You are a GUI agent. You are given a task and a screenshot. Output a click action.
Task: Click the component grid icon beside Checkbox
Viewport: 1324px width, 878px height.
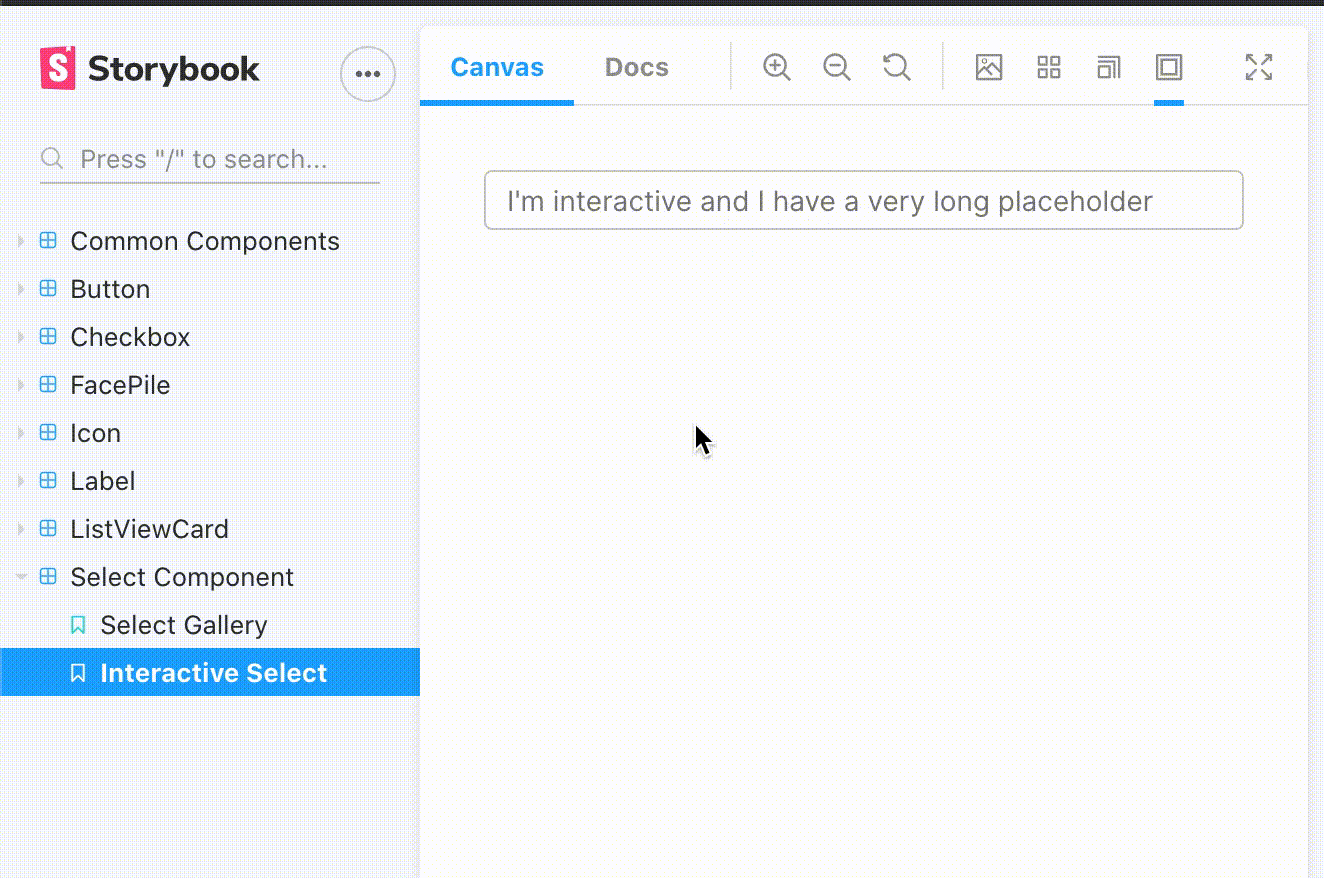(x=48, y=337)
